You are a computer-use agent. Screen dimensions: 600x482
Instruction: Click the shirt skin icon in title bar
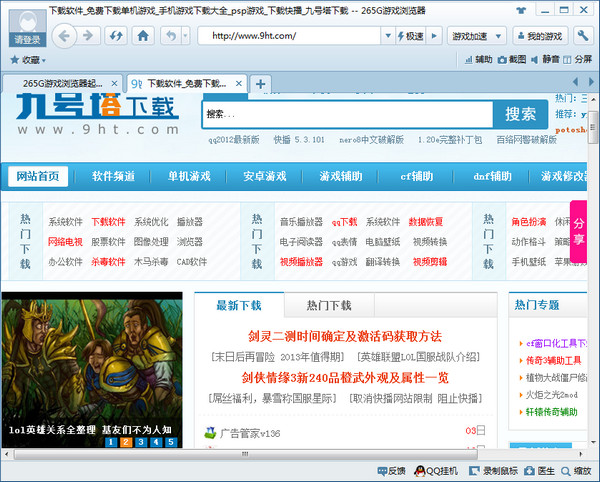coord(521,10)
